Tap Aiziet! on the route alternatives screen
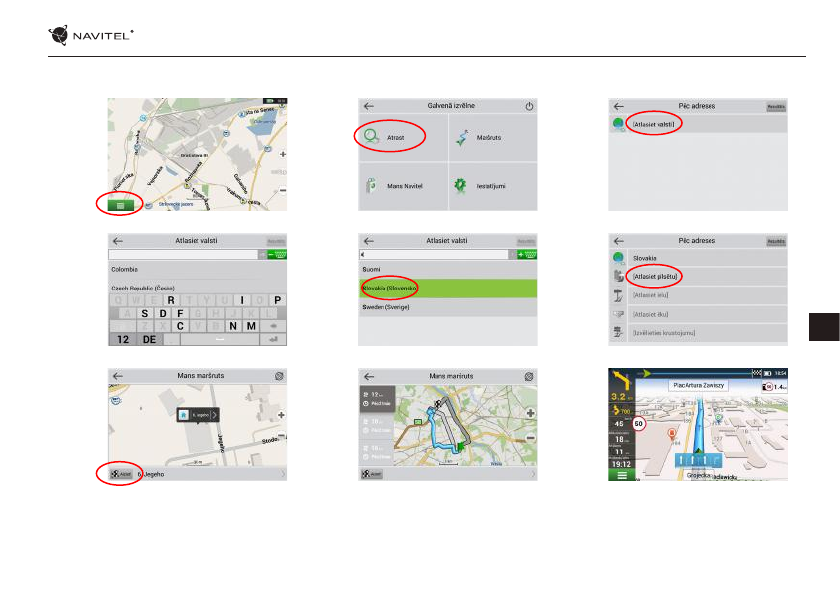Image resolution: width=840 pixels, height=595 pixels. pos(372,474)
